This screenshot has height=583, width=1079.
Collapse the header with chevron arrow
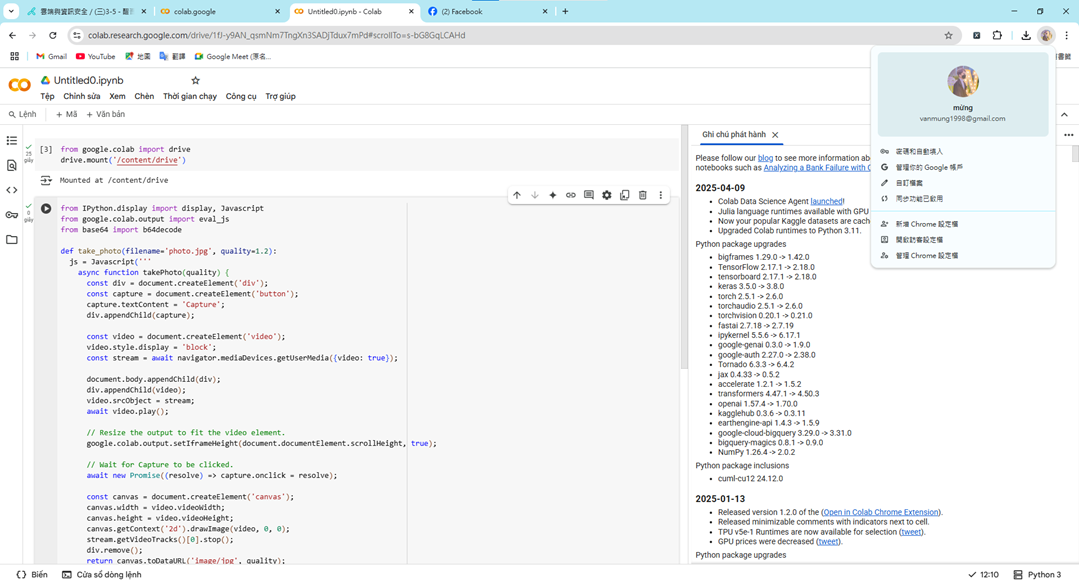1064,115
